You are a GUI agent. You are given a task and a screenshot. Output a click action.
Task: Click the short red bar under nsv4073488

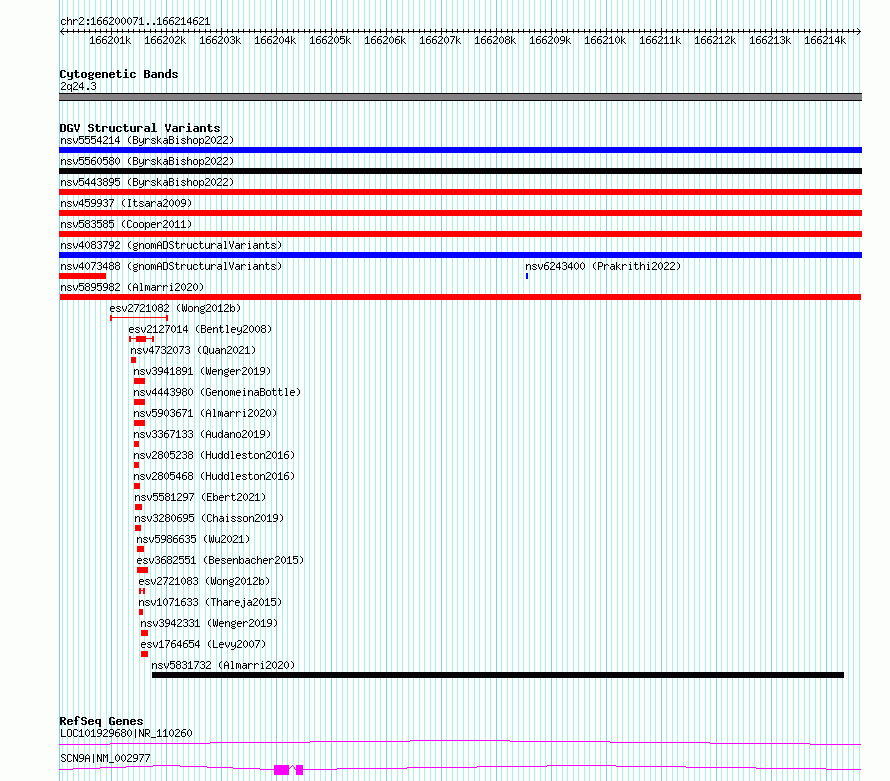[x=82, y=276]
